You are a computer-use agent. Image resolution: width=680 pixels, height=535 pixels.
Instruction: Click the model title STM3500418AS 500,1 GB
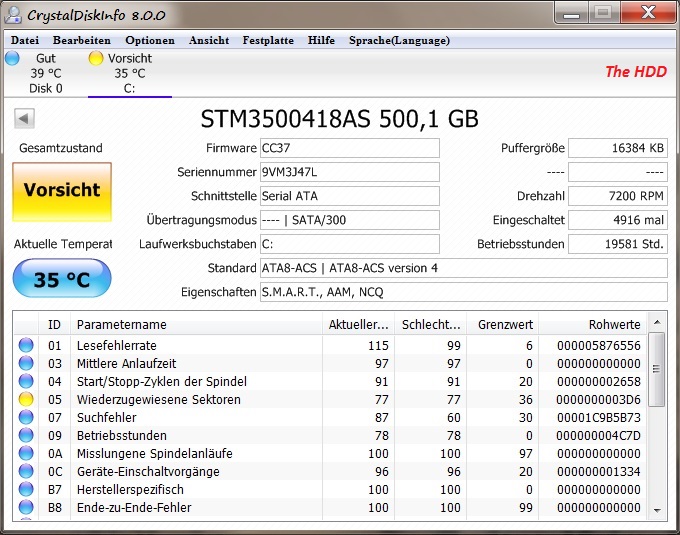click(x=340, y=119)
